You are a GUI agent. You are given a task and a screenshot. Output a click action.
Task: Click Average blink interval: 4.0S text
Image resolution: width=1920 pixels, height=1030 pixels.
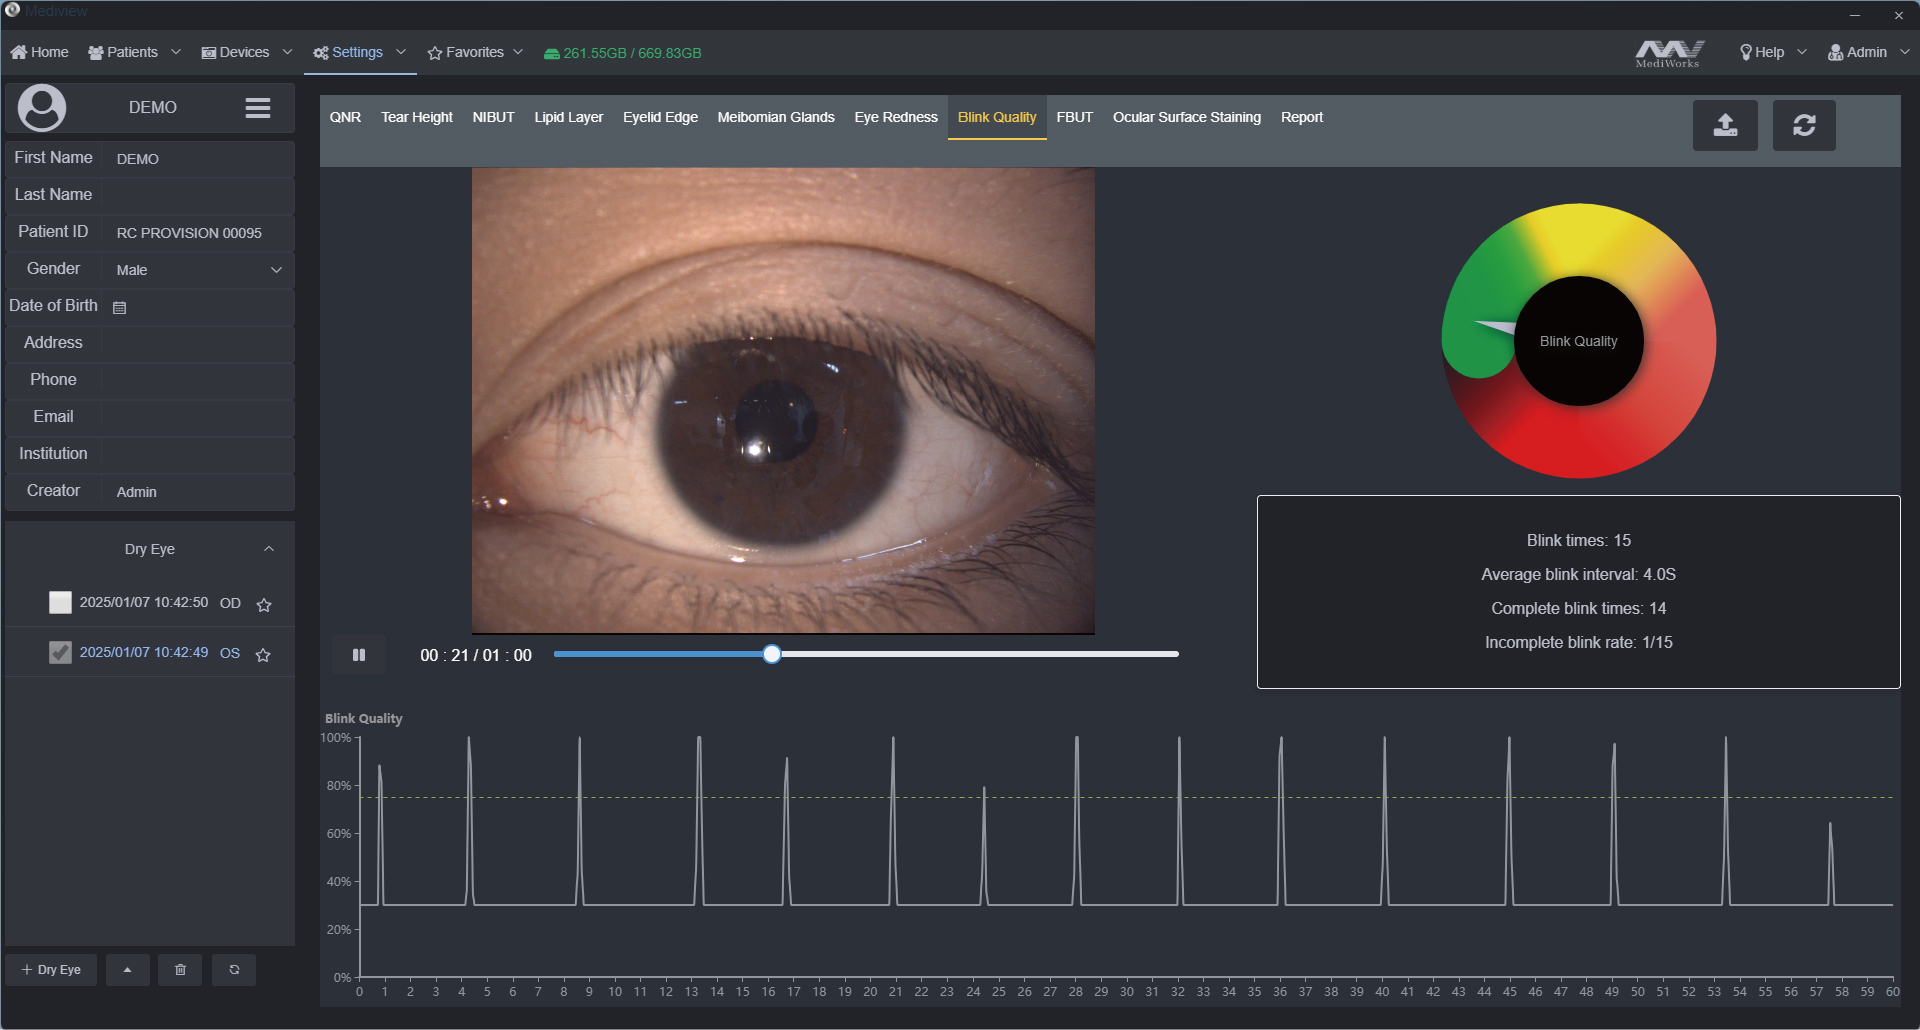[x=1579, y=574]
